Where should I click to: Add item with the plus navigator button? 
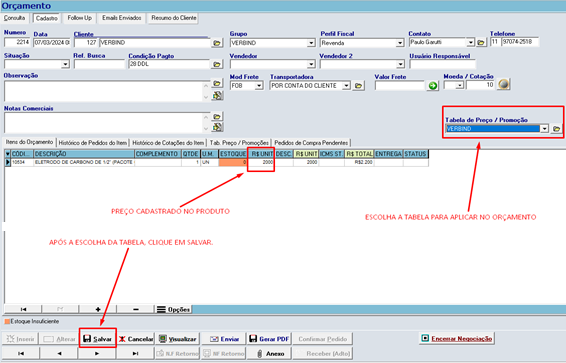[98, 309]
